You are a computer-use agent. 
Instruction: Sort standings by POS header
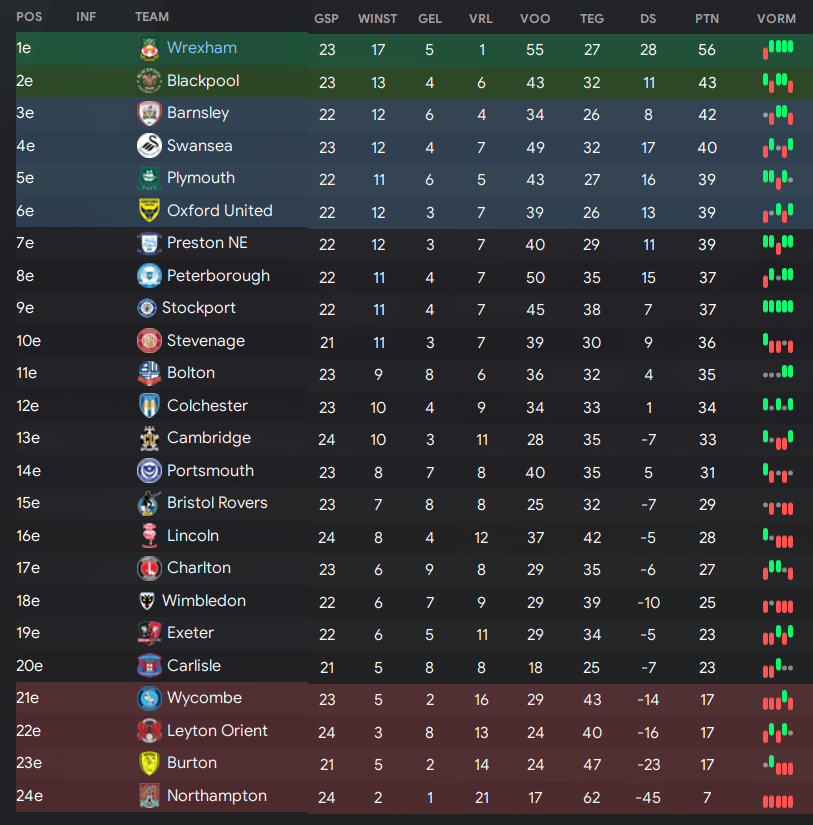[29, 17]
